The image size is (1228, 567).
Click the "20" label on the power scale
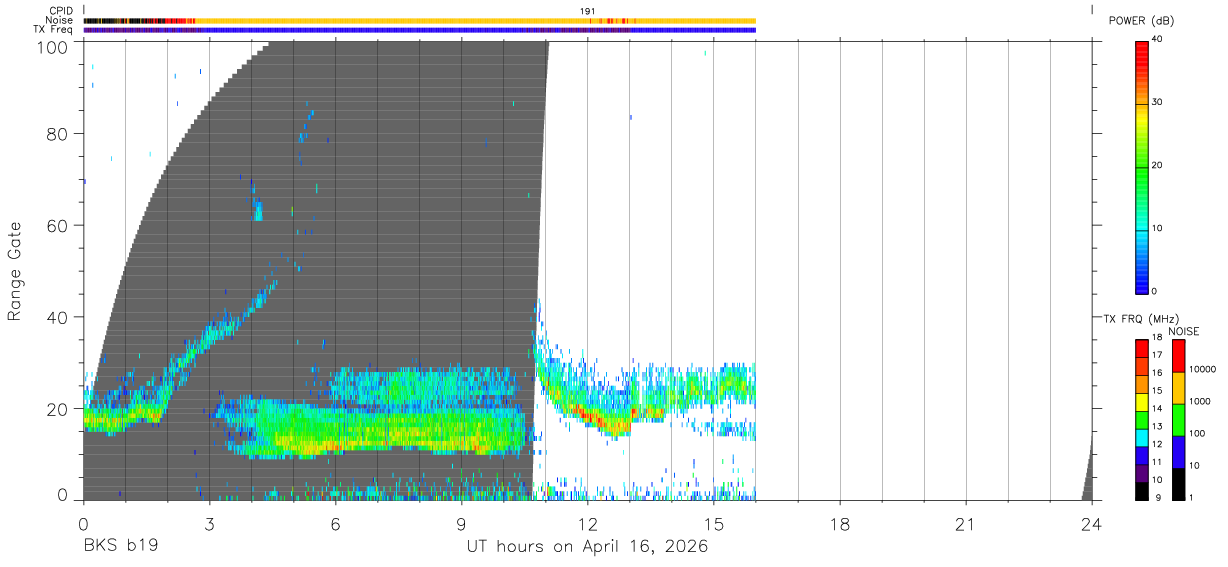click(x=1157, y=165)
